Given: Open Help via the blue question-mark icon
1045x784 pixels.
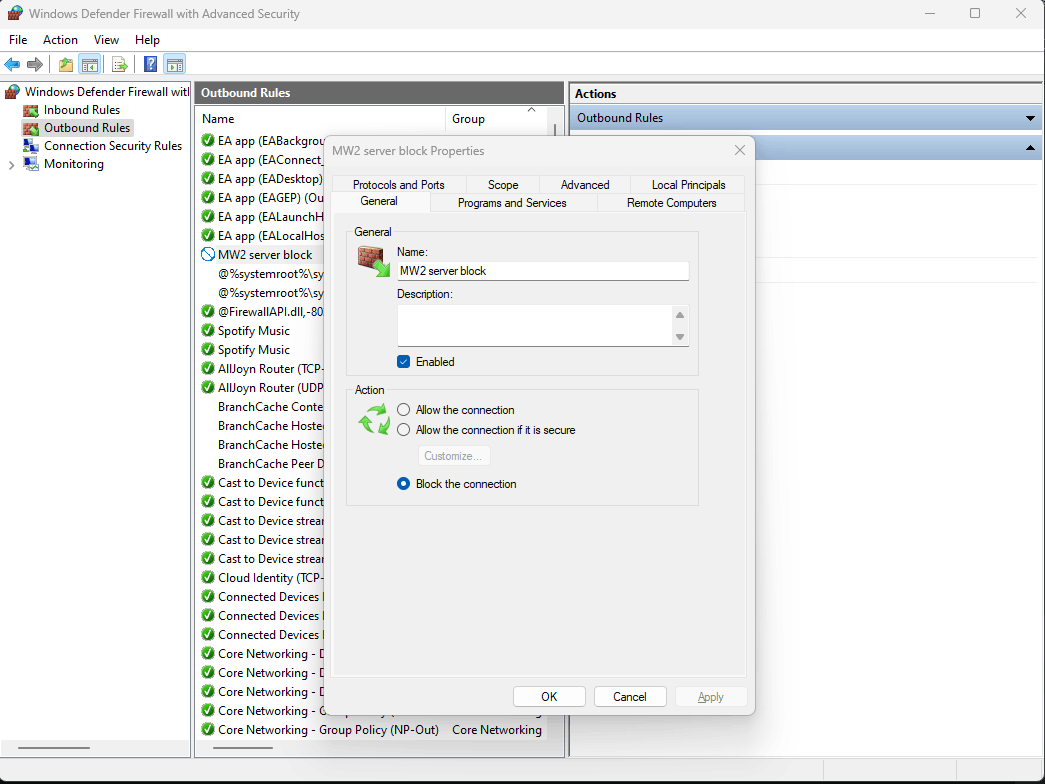Looking at the screenshot, I should [151, 65].
